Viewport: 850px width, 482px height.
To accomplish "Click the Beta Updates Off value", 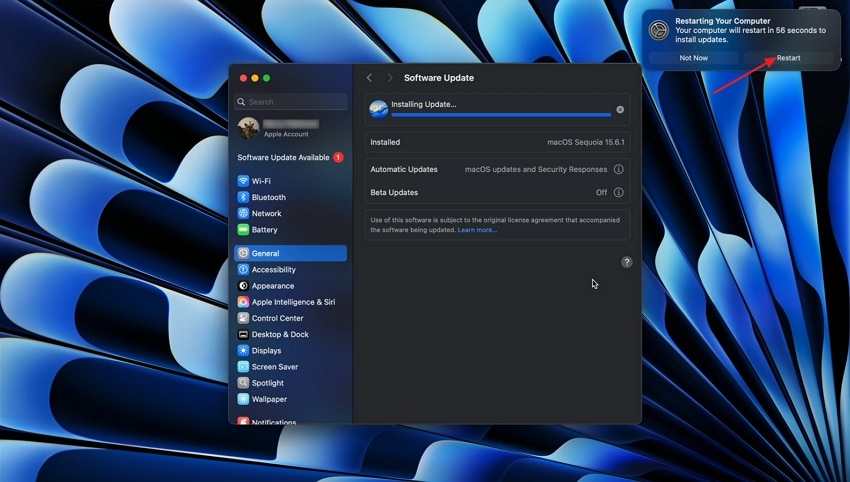I will [x=601, y=192].
